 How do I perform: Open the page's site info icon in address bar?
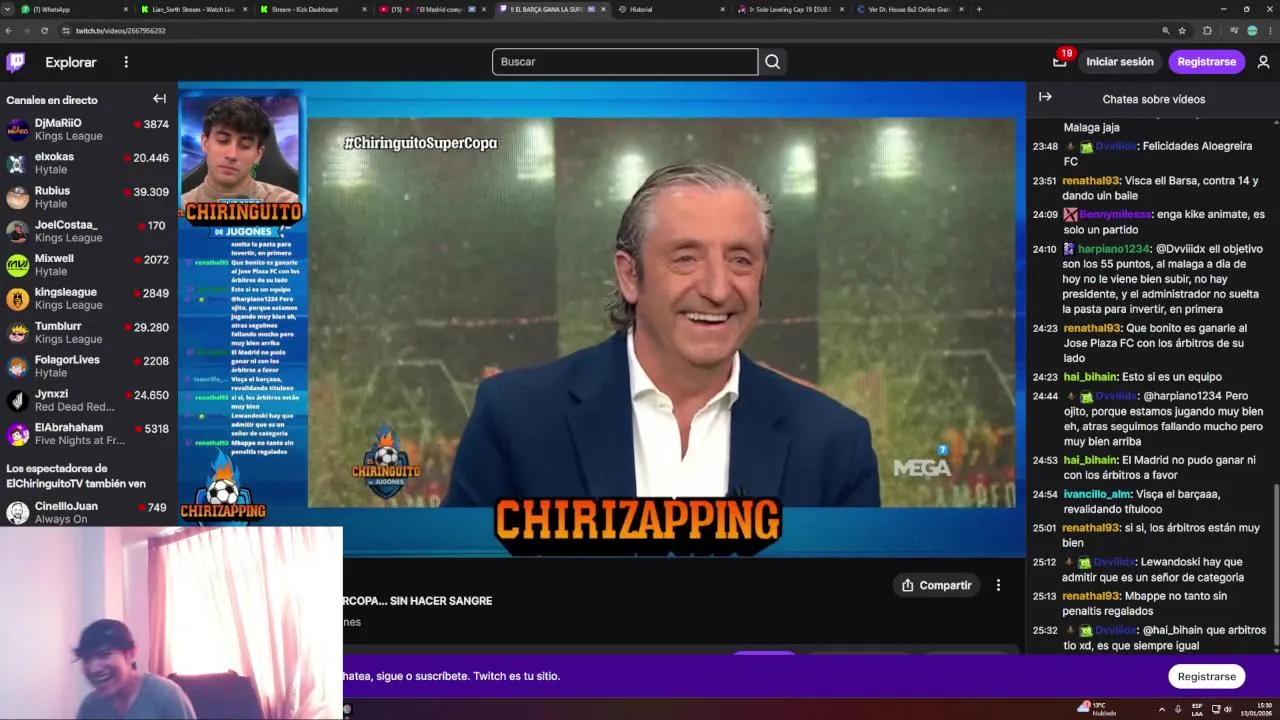(66, 31)
